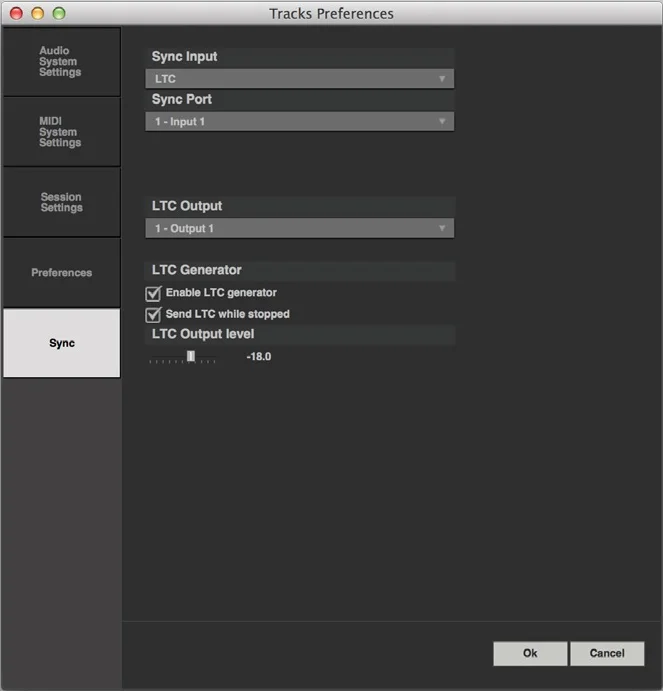Open the LTC Output dropdown

point(299,228)
